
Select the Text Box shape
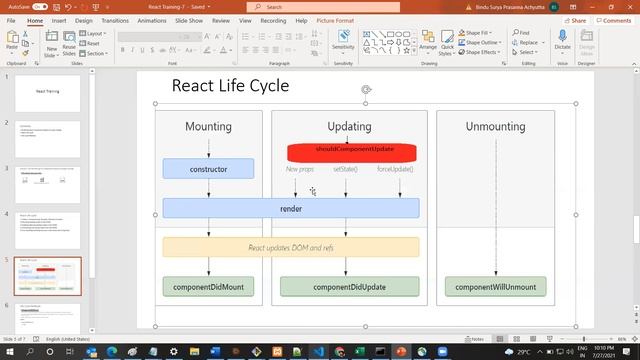coord(367,34)
